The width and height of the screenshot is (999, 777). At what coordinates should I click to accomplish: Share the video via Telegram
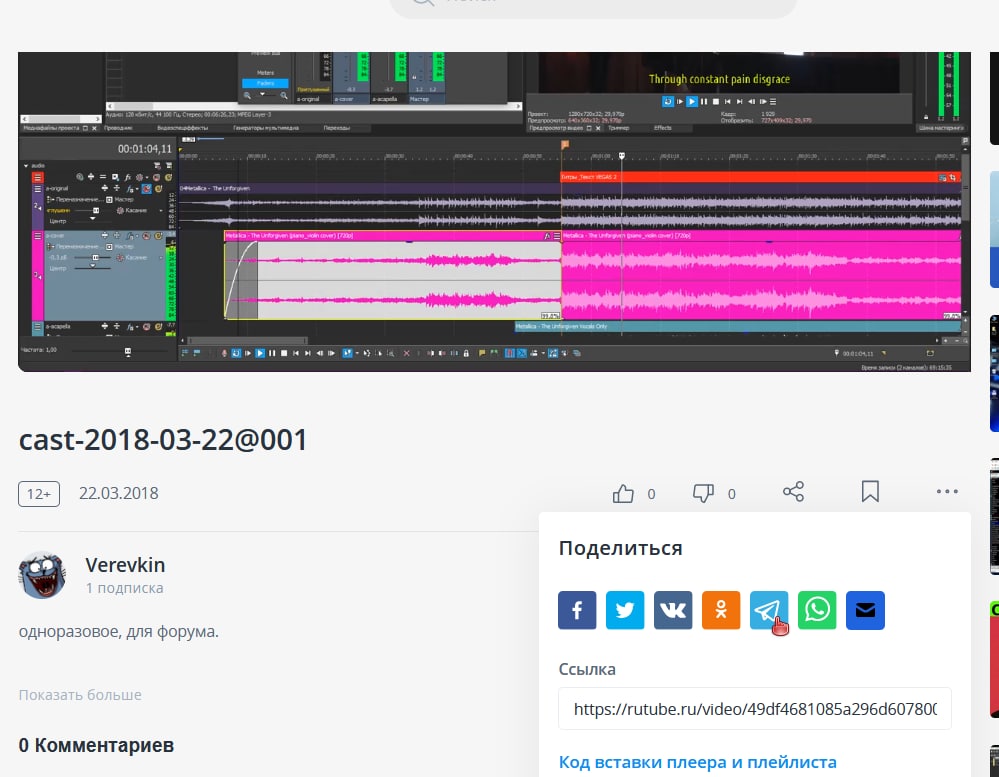point(769,610)
